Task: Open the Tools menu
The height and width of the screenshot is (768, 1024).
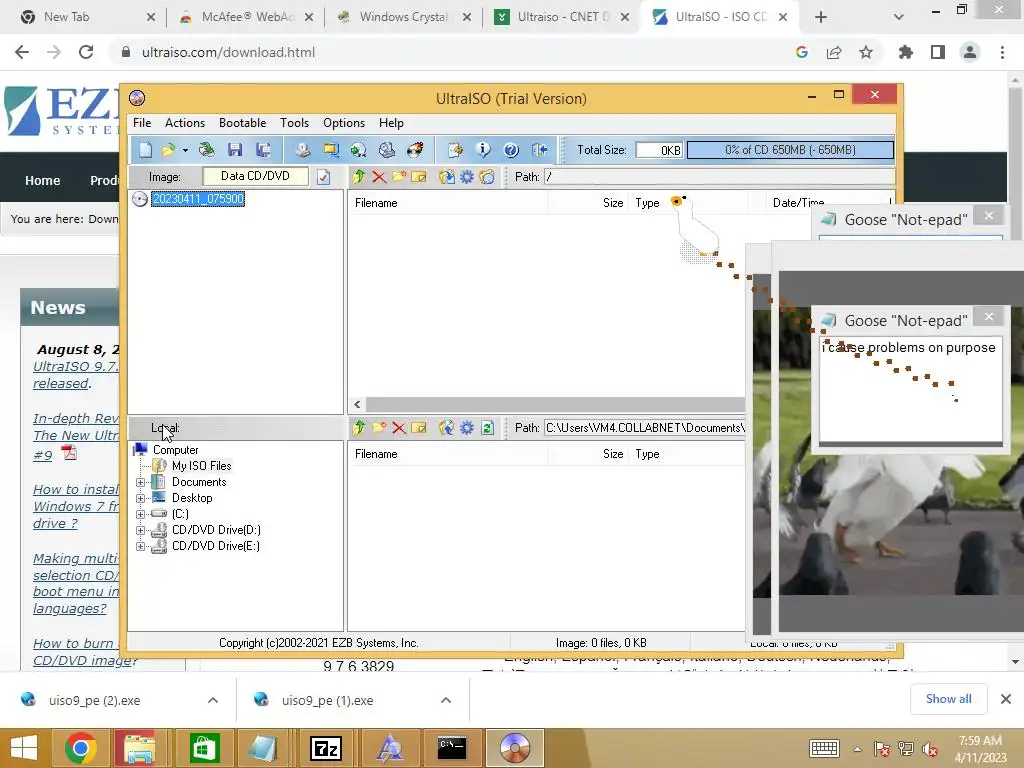Action: pyautogui.click(x=295, y=123)
